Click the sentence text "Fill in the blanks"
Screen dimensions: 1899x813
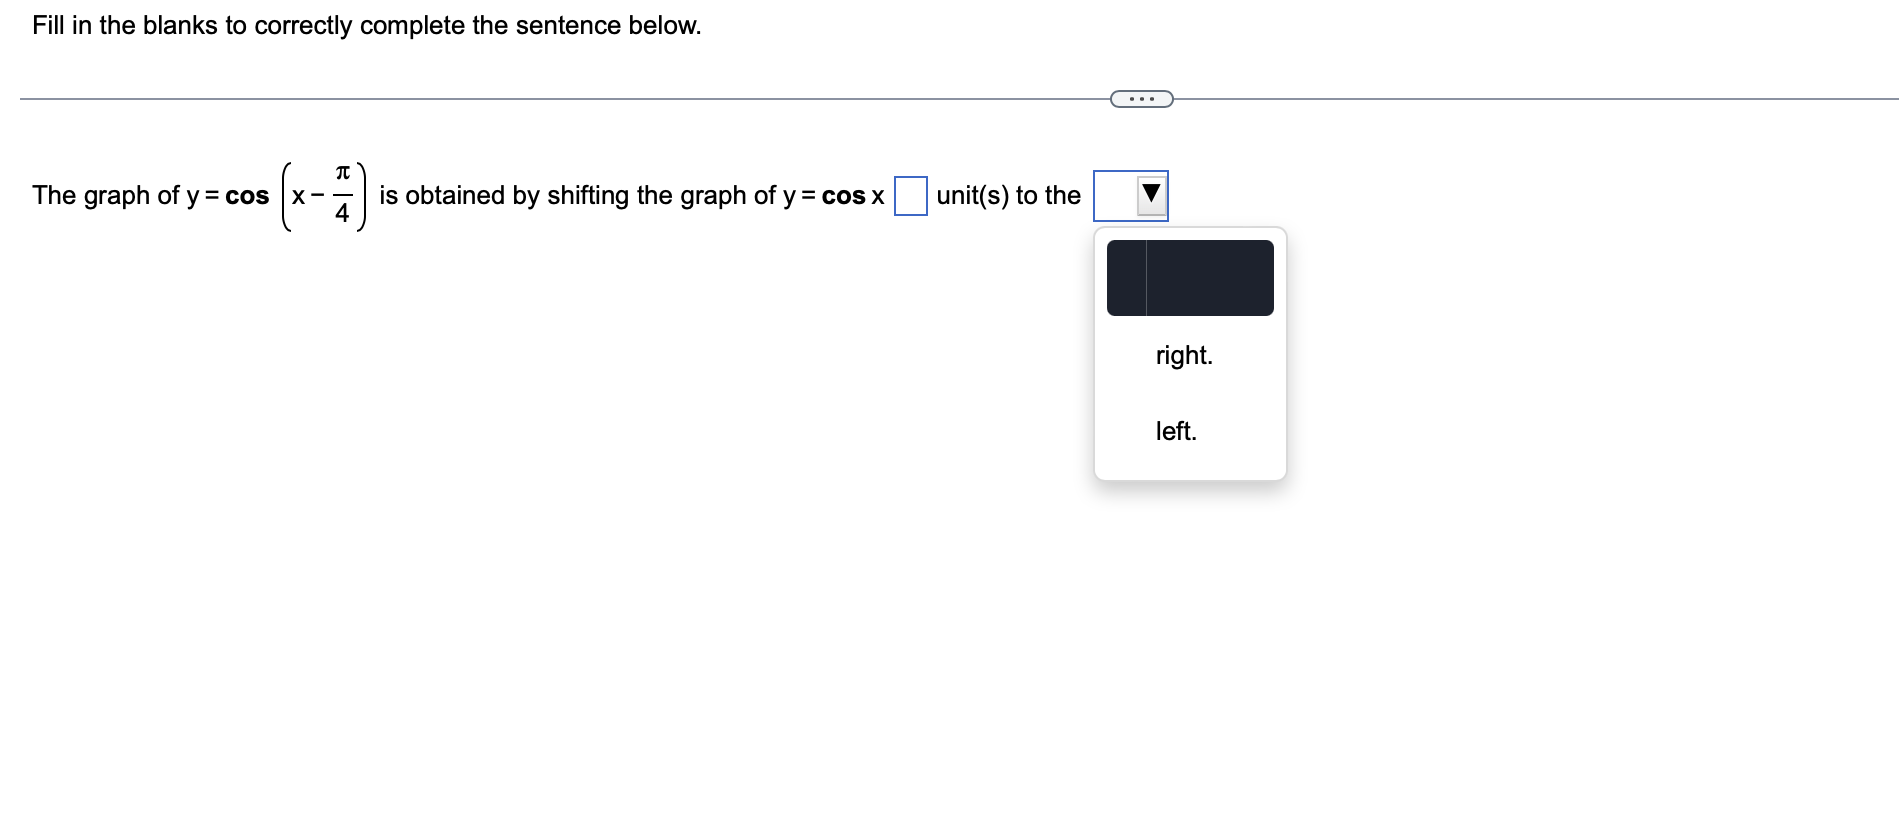[x=130, y=26]
